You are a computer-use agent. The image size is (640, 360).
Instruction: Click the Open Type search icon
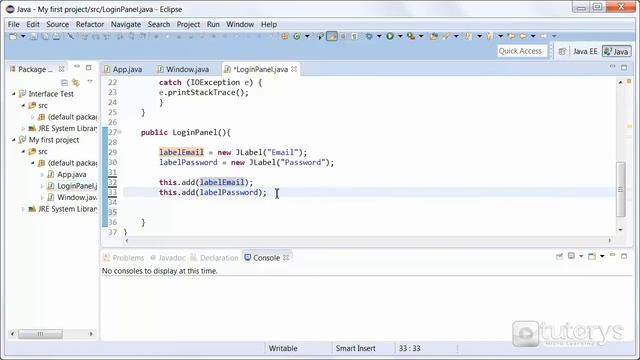(x=321, y=37)
